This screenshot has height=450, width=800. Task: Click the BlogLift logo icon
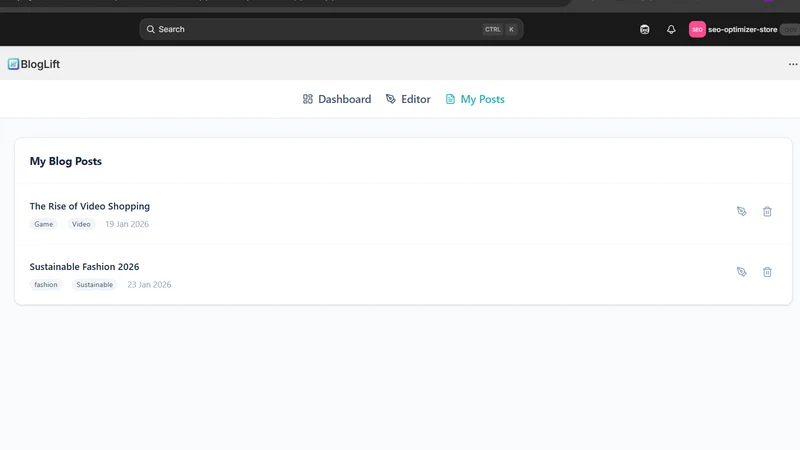coord(13,64)
